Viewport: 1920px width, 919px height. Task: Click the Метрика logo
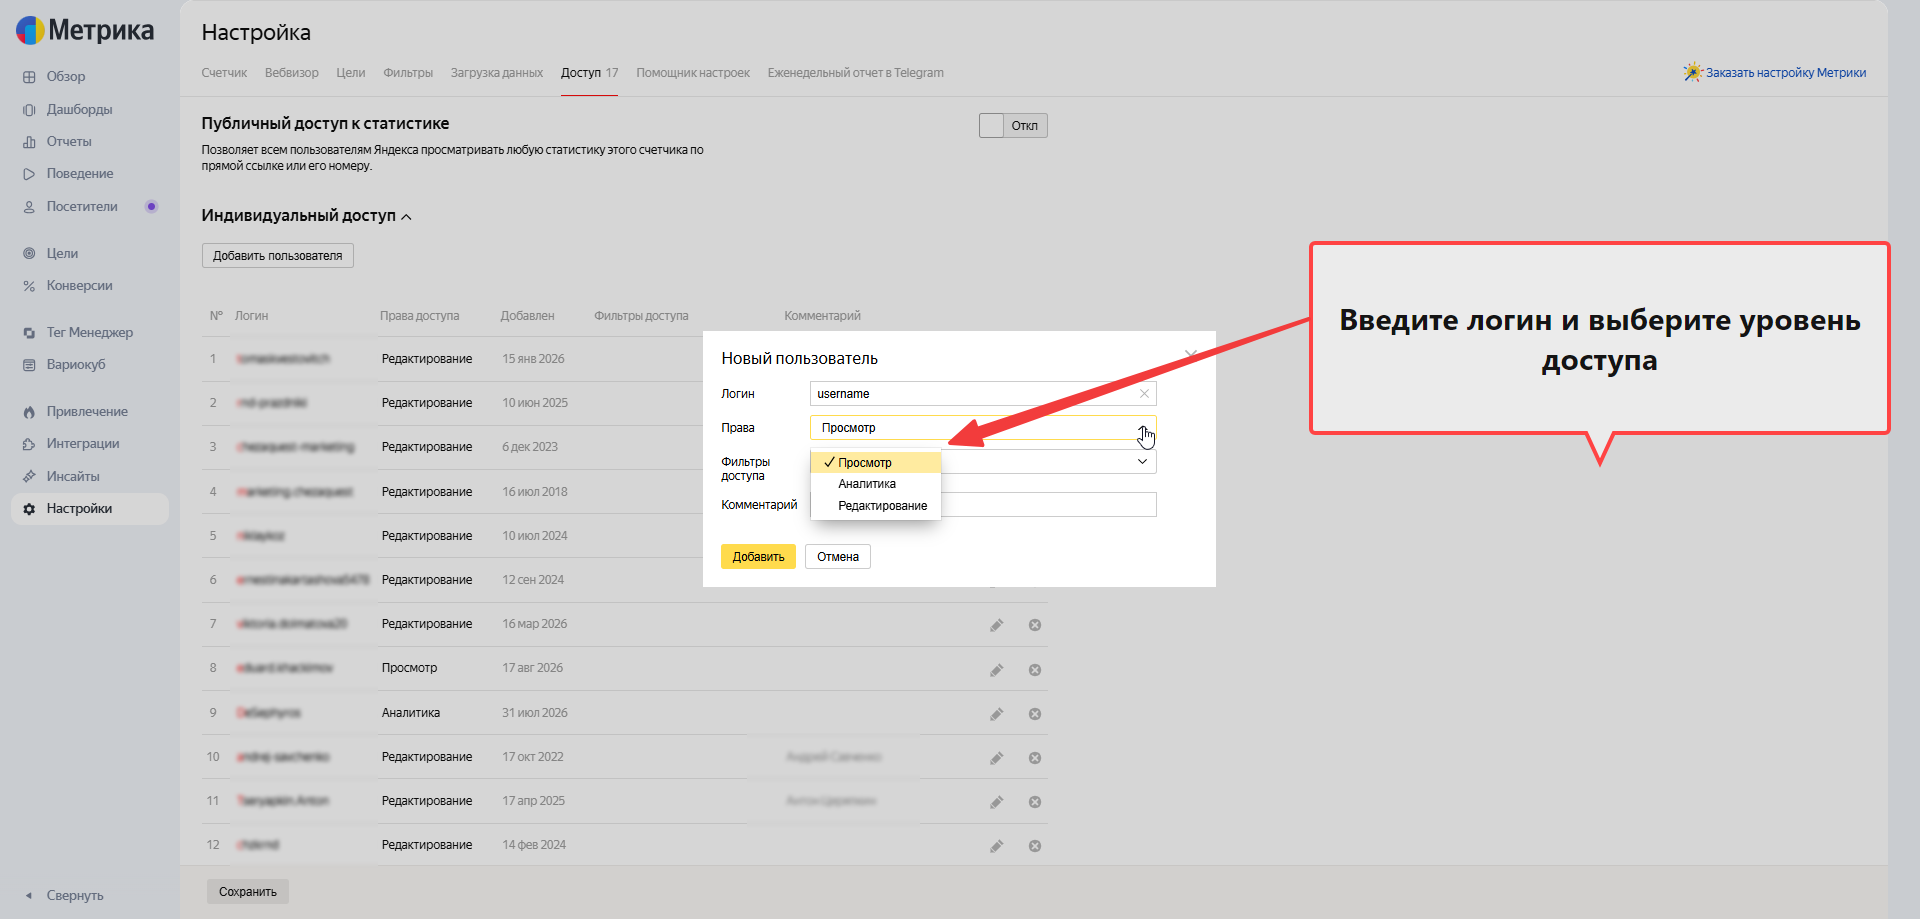(x=85, y=31)
